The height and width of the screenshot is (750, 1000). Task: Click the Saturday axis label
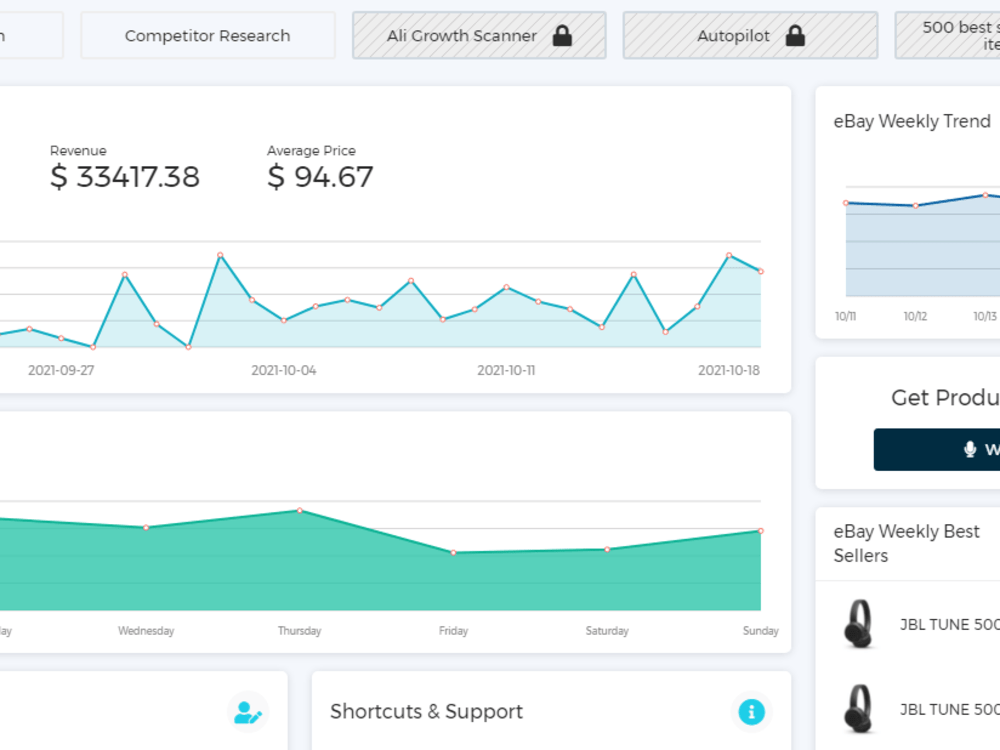click(x=607, y=631)
